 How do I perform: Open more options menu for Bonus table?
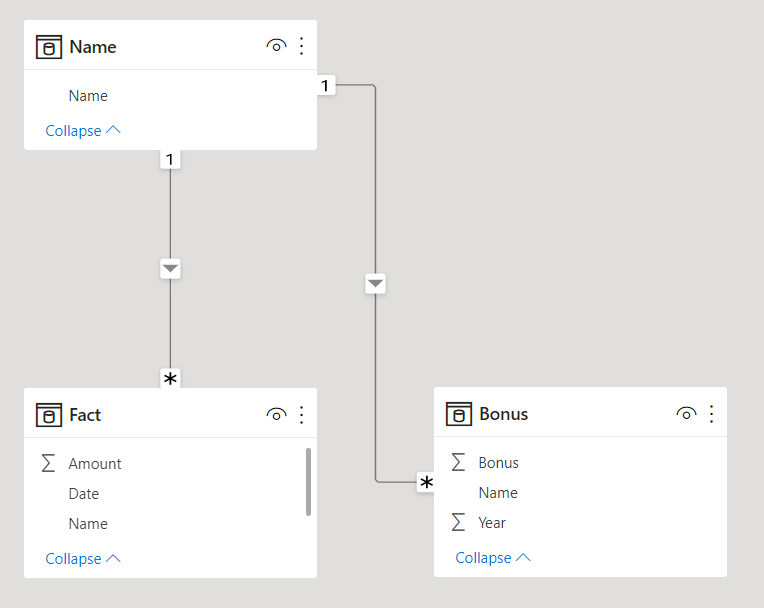711,414
